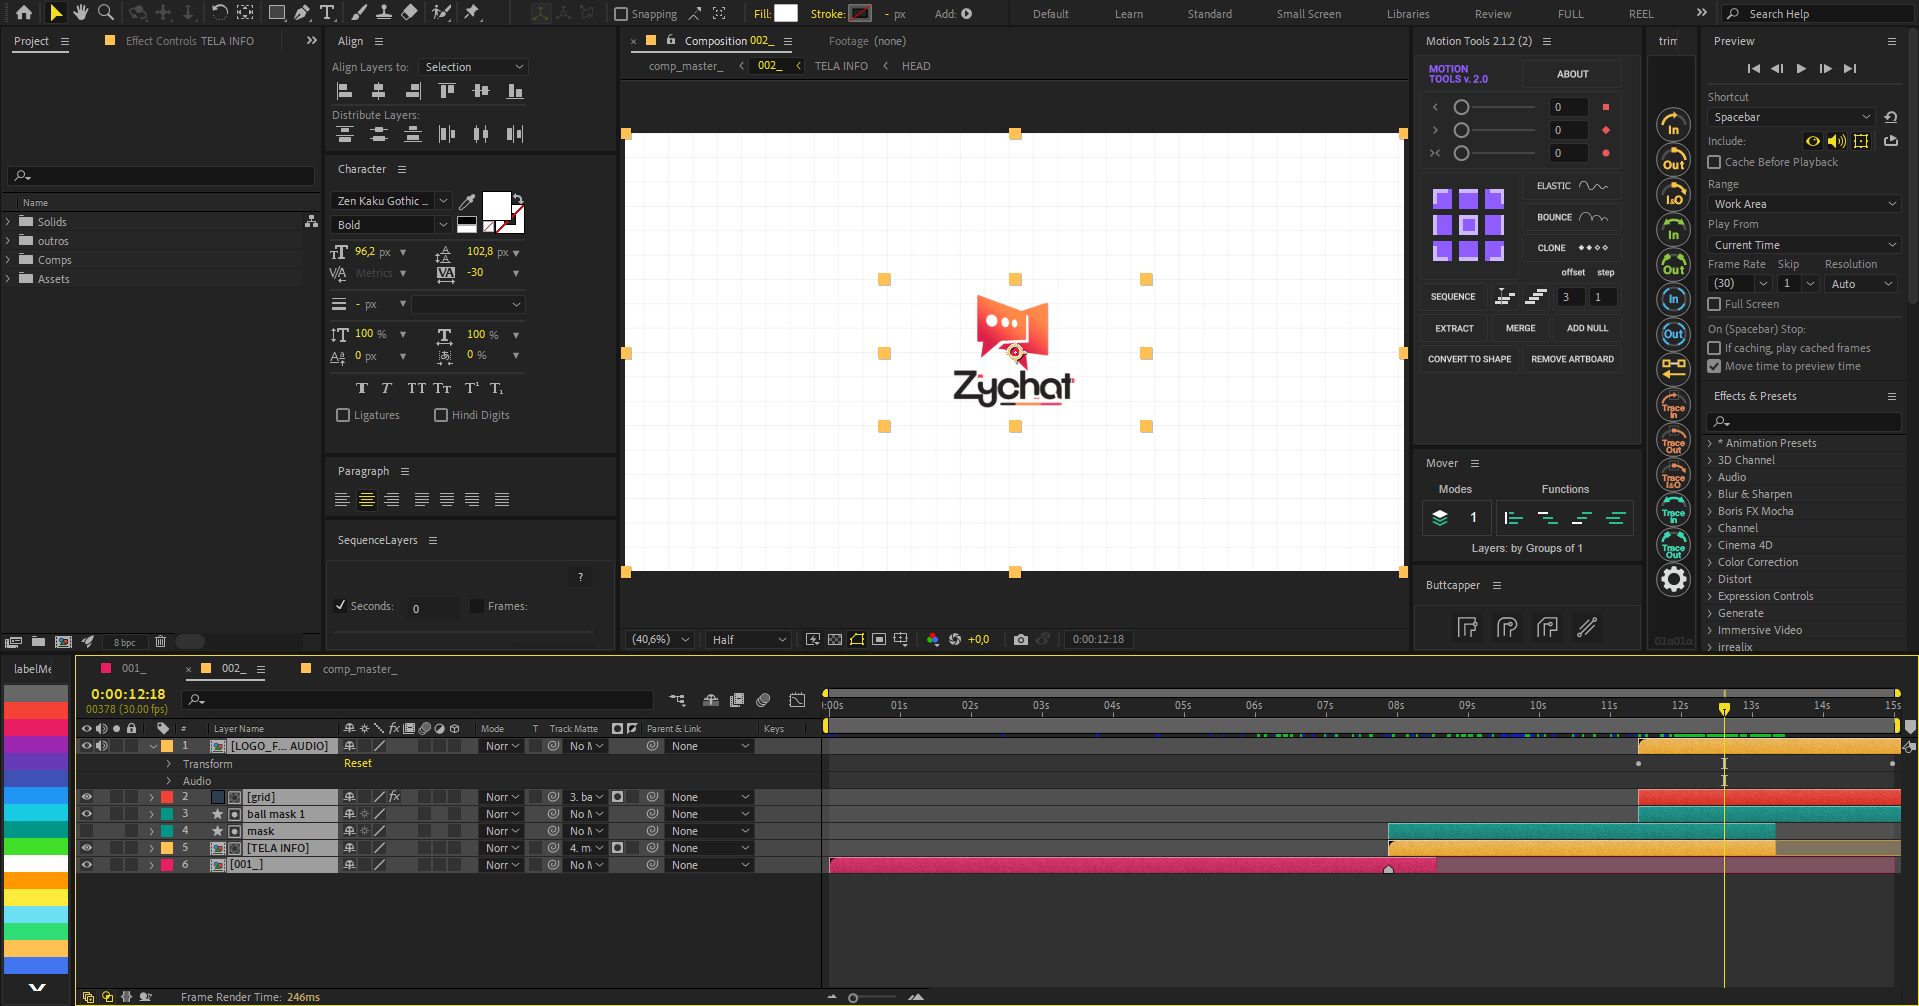1919x1006 pixels.
Task: Click the All Caps TT icon
Action: tap(416, 388)
